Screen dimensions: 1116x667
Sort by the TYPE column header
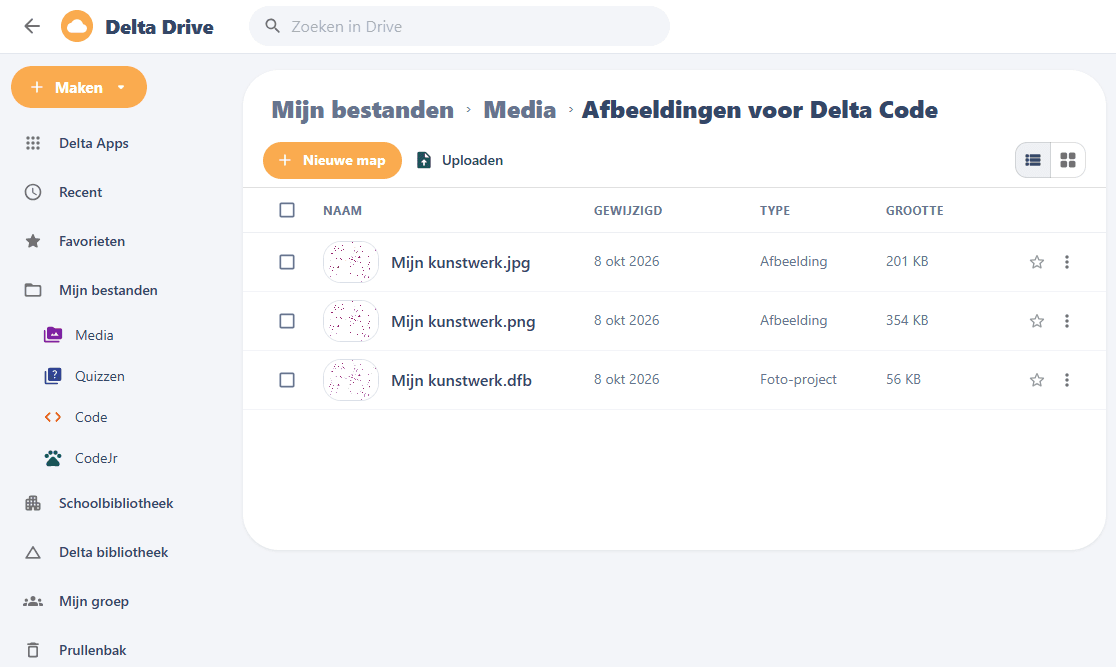pos(775,211)
